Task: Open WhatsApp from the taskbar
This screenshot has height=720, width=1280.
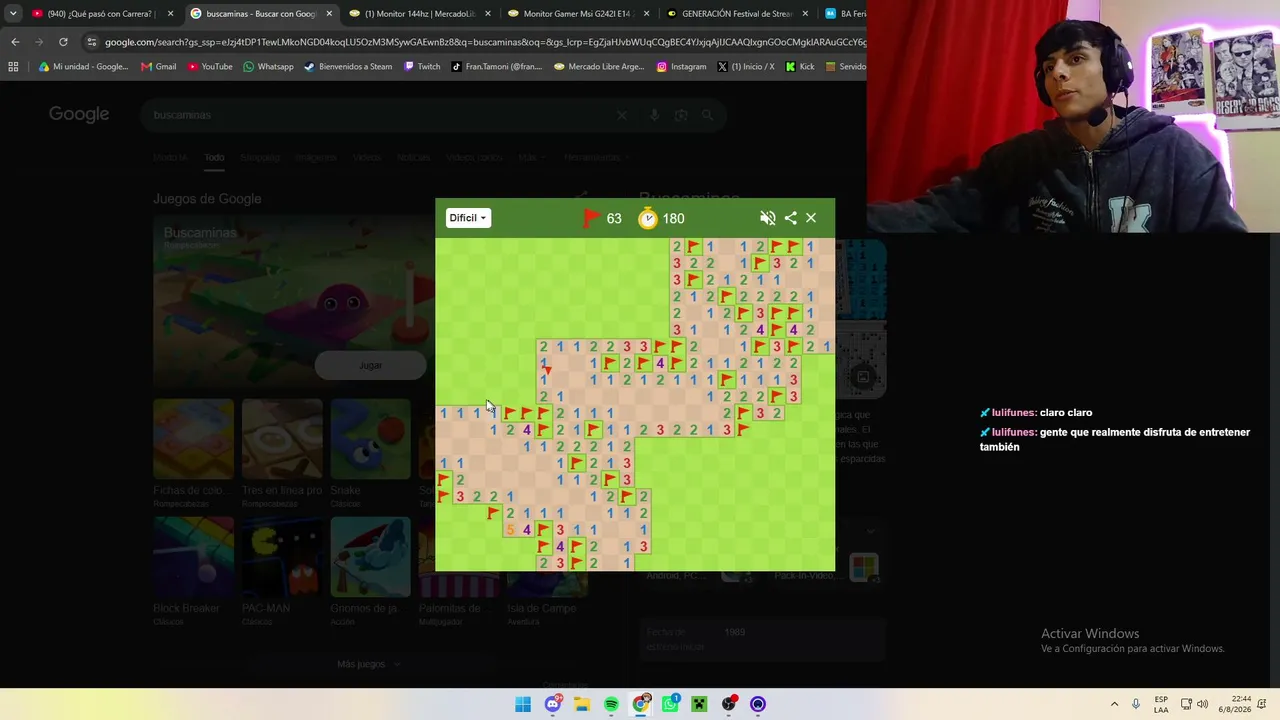Action: [x=670, y=704]
